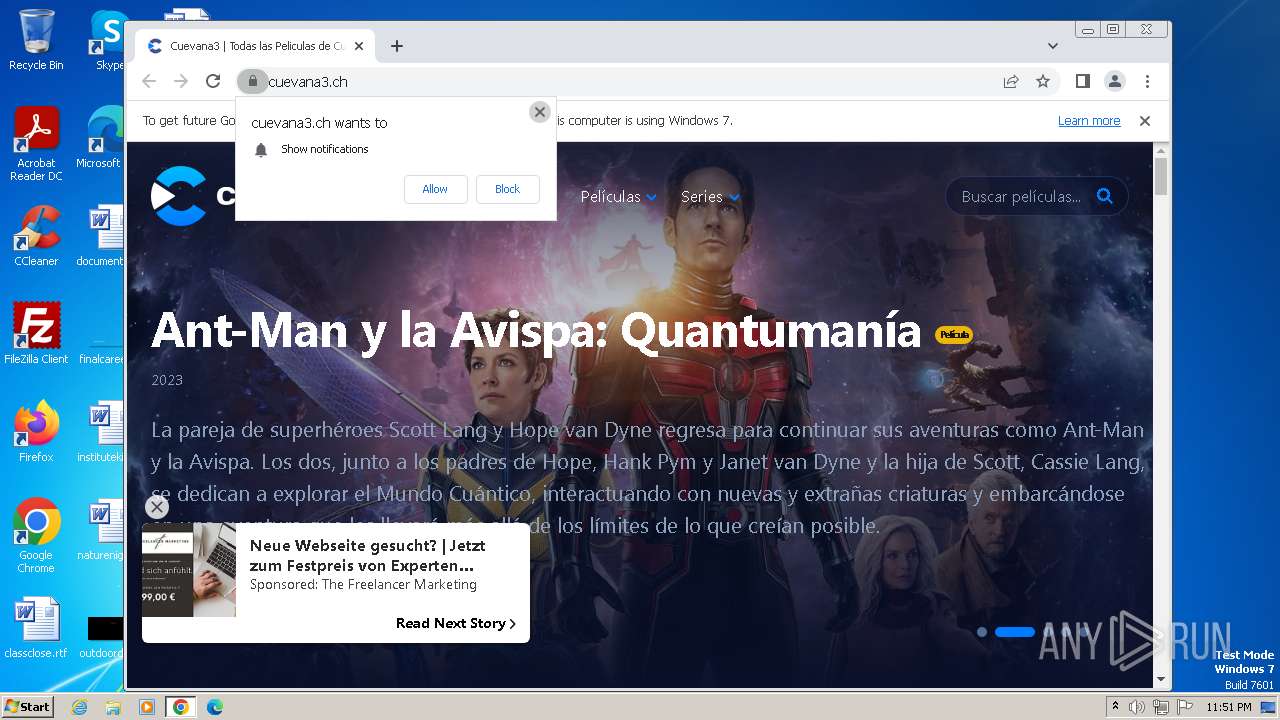This screenshot has width=1280, height=720.
Task: Close the notification permission popup
Action: coord(540,112)
